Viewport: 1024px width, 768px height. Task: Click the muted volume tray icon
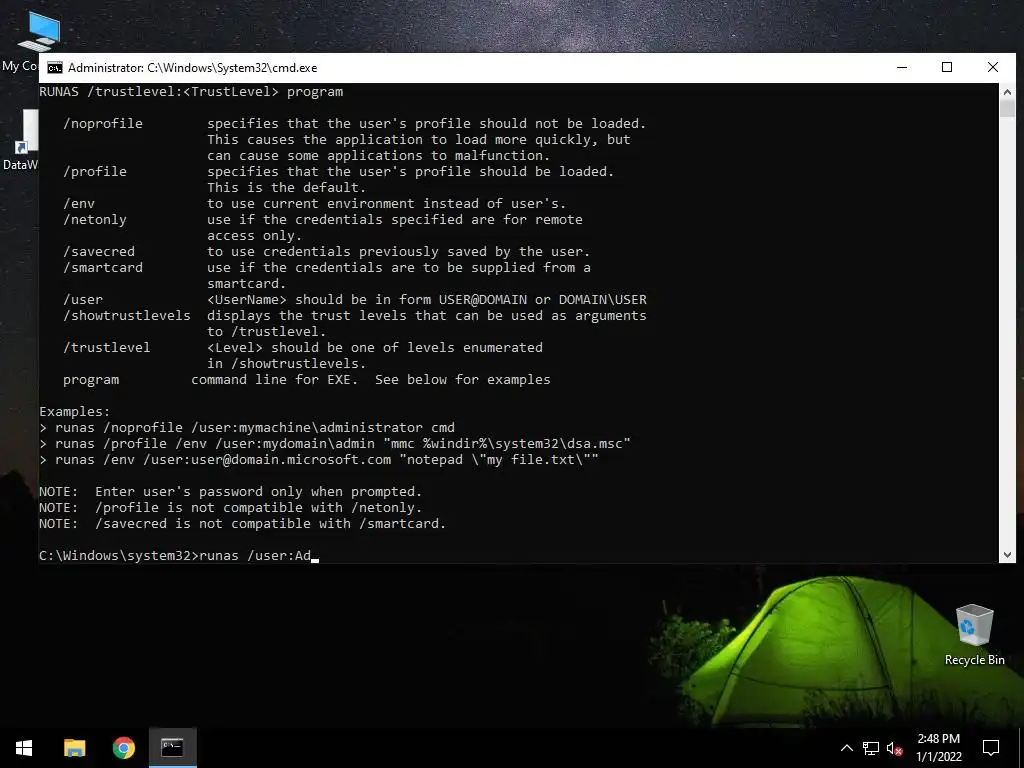[x=895, y=748]
